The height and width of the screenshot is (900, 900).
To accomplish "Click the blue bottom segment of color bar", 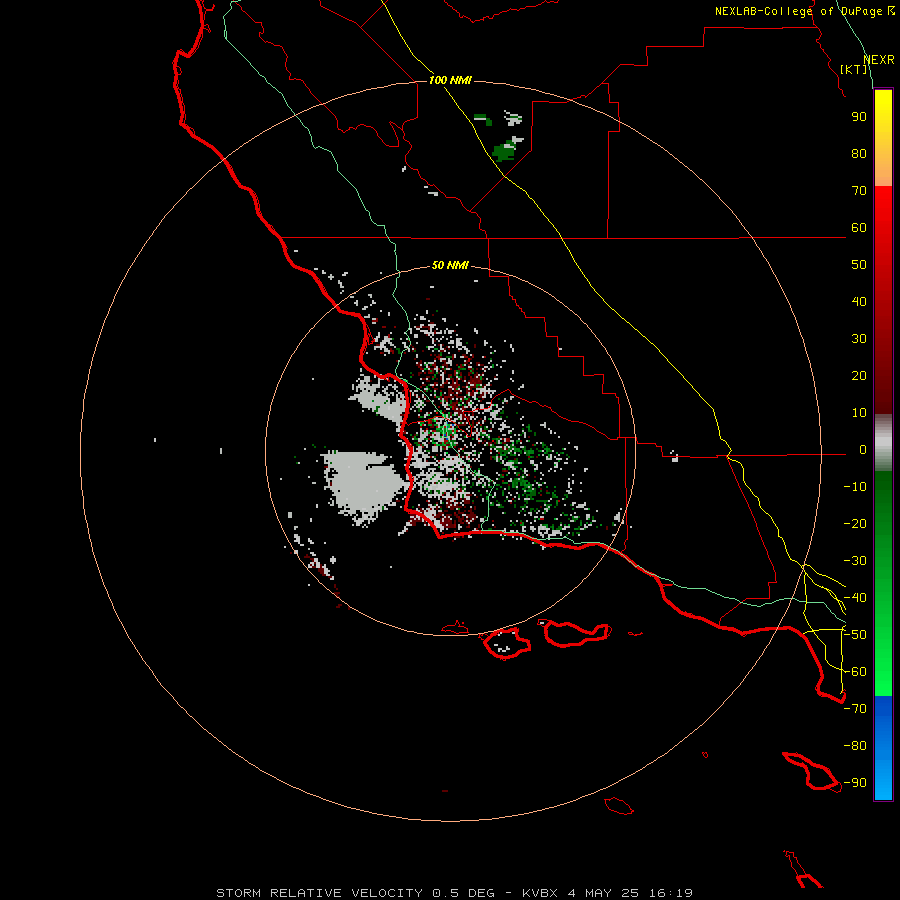I will tap(883, 748).
